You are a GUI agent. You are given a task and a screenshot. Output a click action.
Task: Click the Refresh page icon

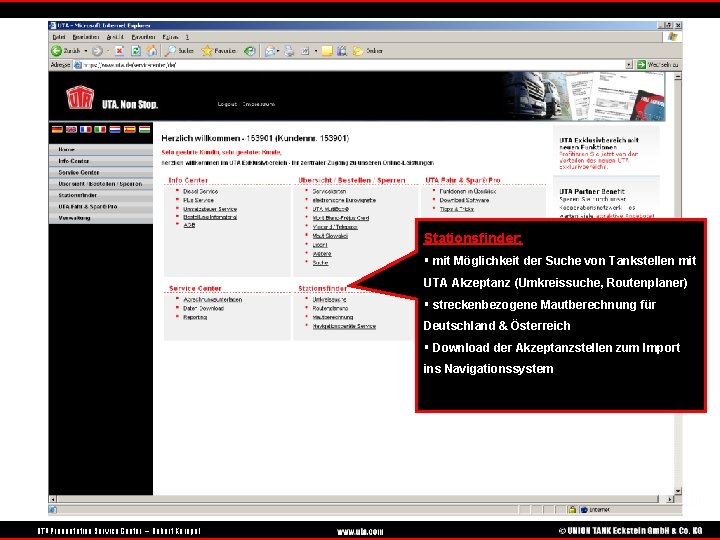pyautogui.click(x=136, y=51)
